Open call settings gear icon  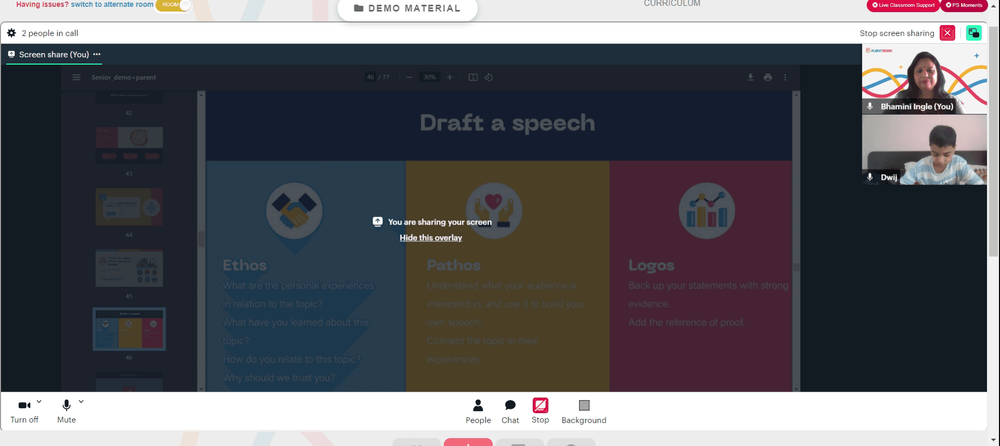pyautogui.click(x=12, y=33)
